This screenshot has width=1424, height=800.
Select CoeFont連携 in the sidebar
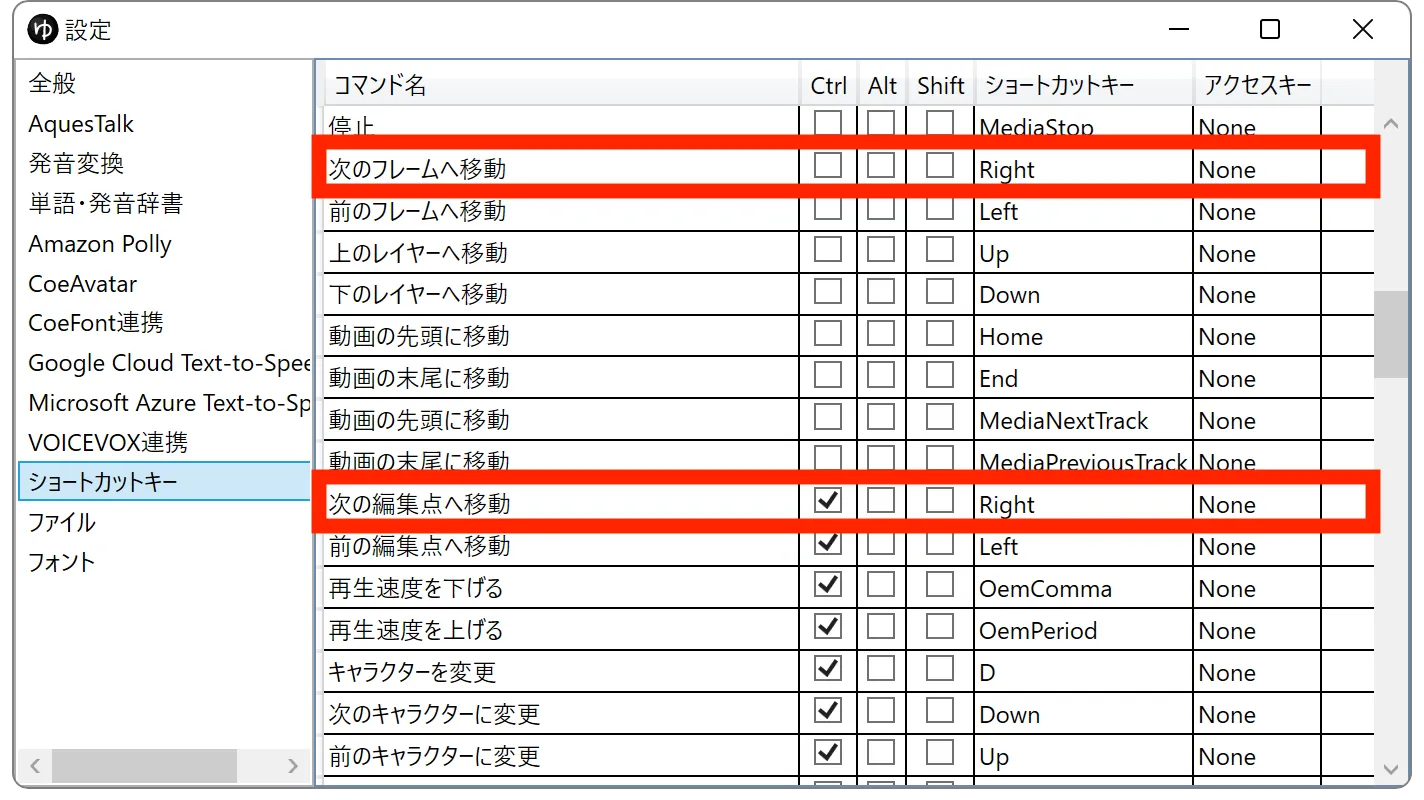click(x=96, y=323)
